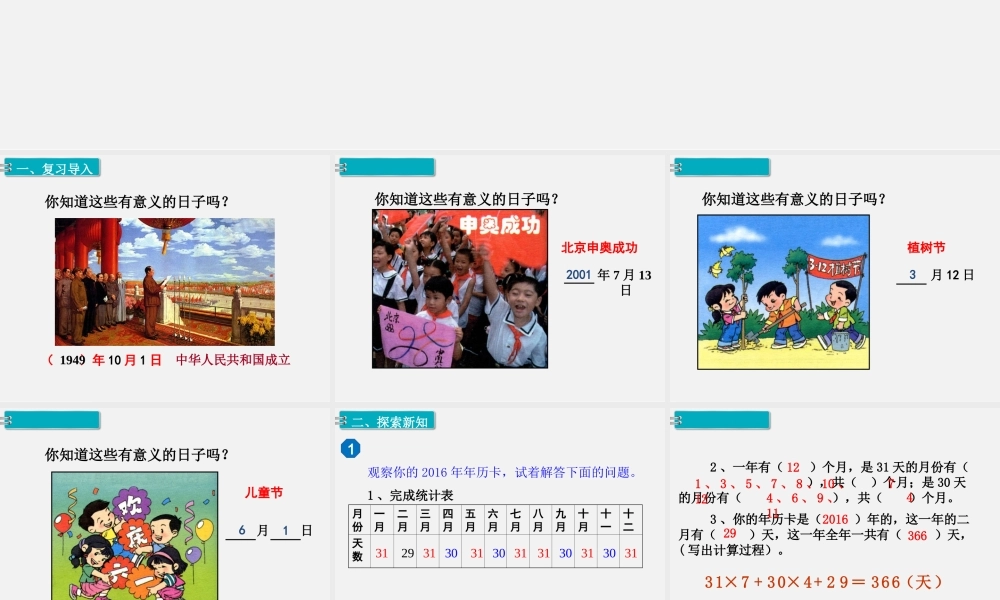1000x600 pixels.
Task: Click the red 儿童节 label
Action: click(x=264, y=493)
